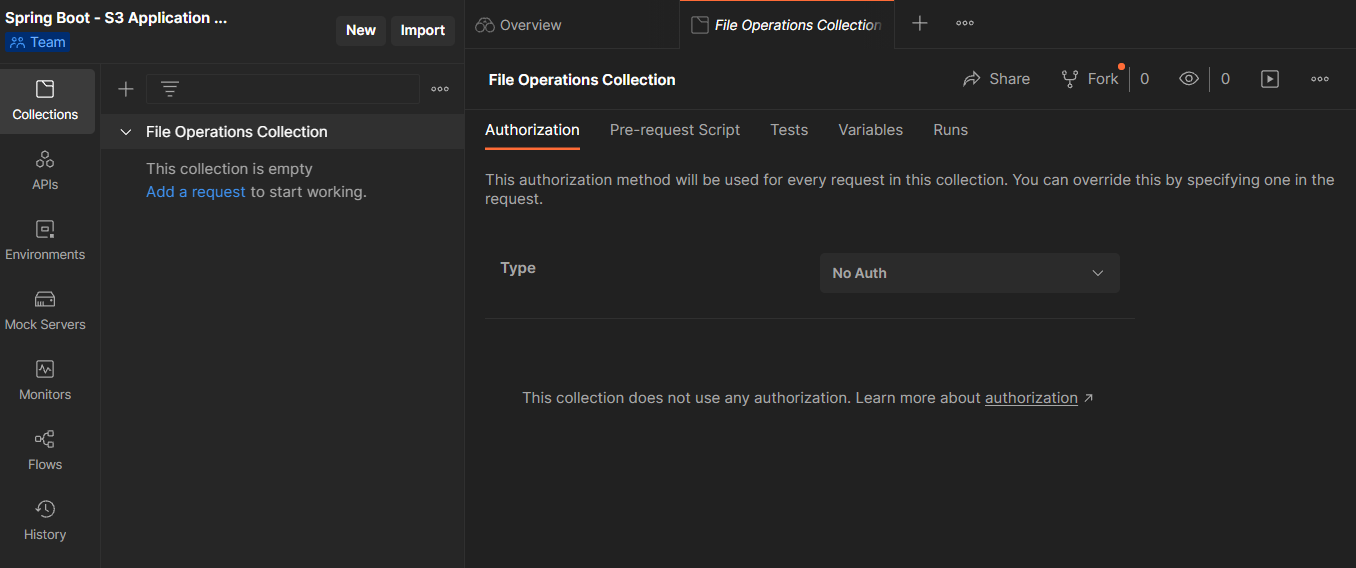Open the tab bar three-dot options menu
The image size is (1356, 568).
coord(965,24)
